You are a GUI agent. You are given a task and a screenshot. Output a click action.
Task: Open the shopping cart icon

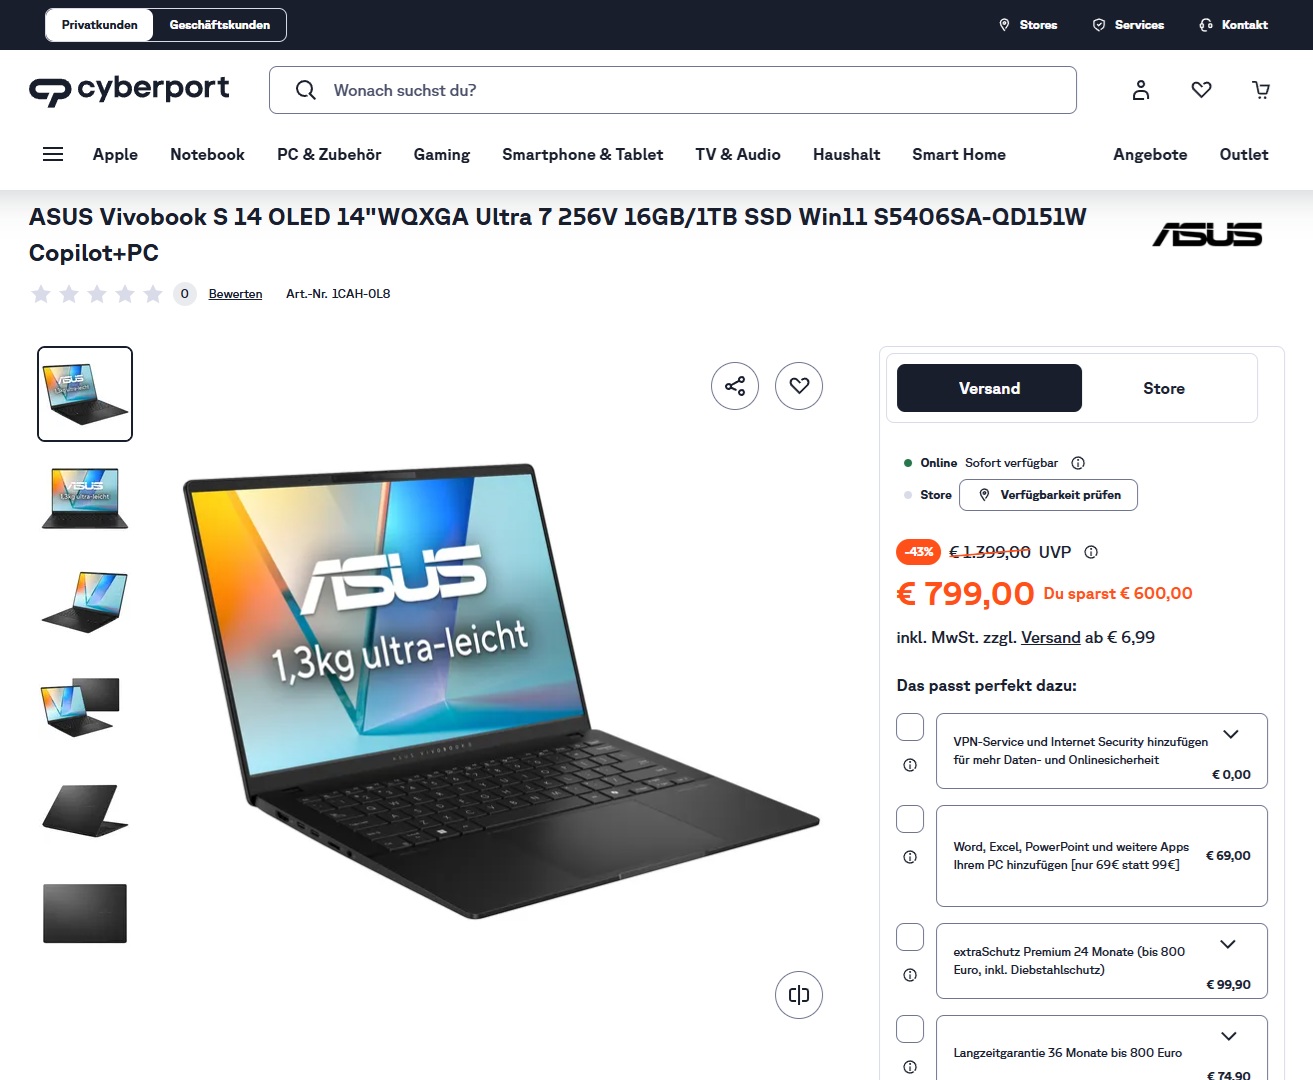(1261, 90)
